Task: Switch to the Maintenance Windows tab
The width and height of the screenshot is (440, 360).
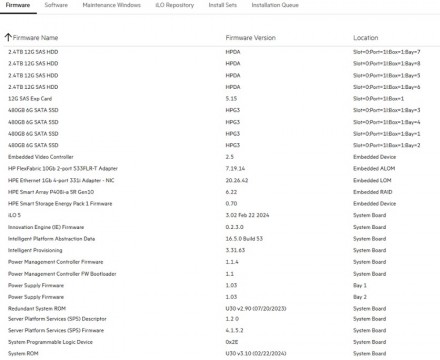Action: click(x=112, y=5)
